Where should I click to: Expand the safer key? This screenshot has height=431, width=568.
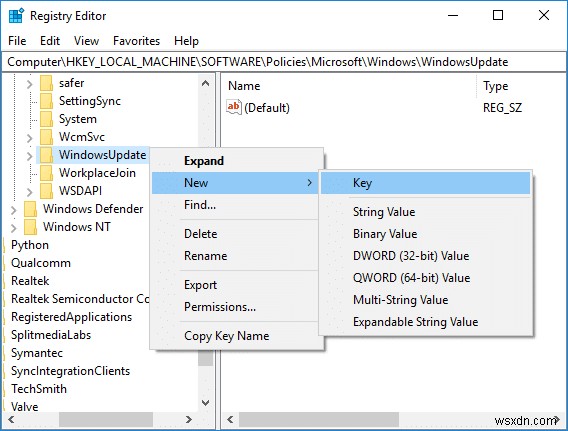30,84
